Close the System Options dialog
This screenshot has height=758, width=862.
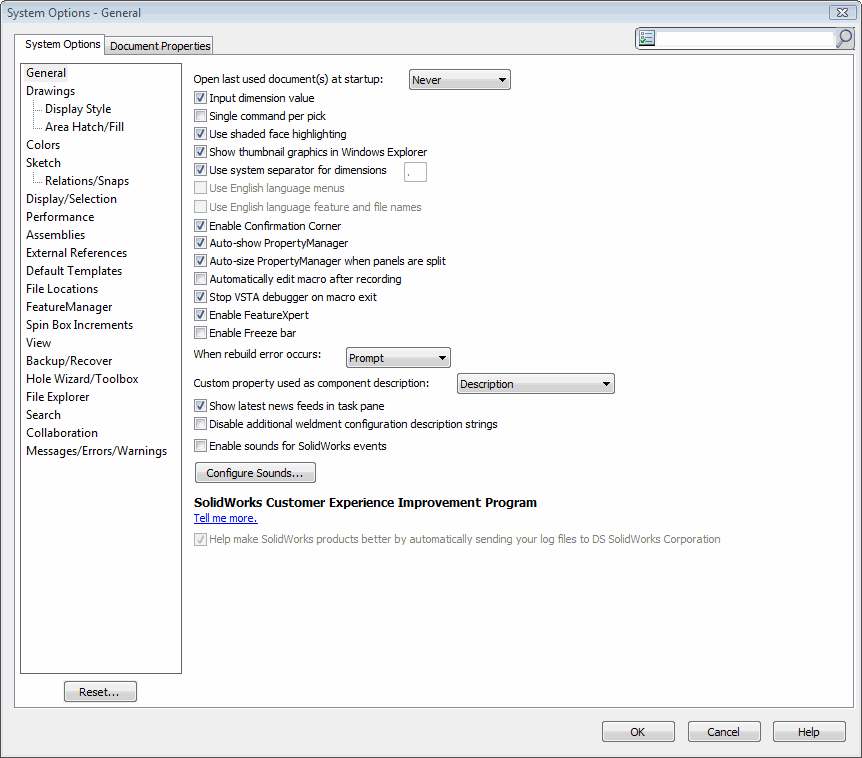click(x=842, y=12)
